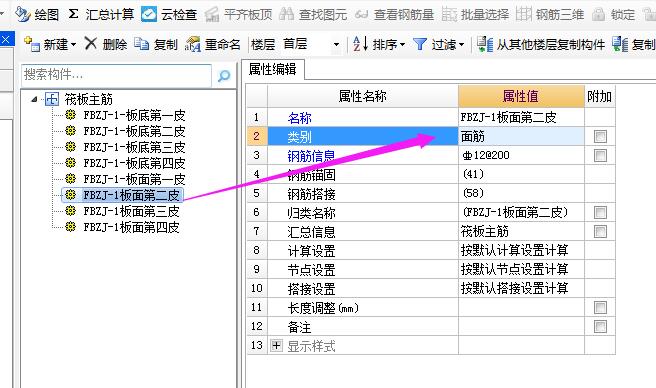Click the 锁定 lock icon
656x388 pixels.
coord(599,15)
